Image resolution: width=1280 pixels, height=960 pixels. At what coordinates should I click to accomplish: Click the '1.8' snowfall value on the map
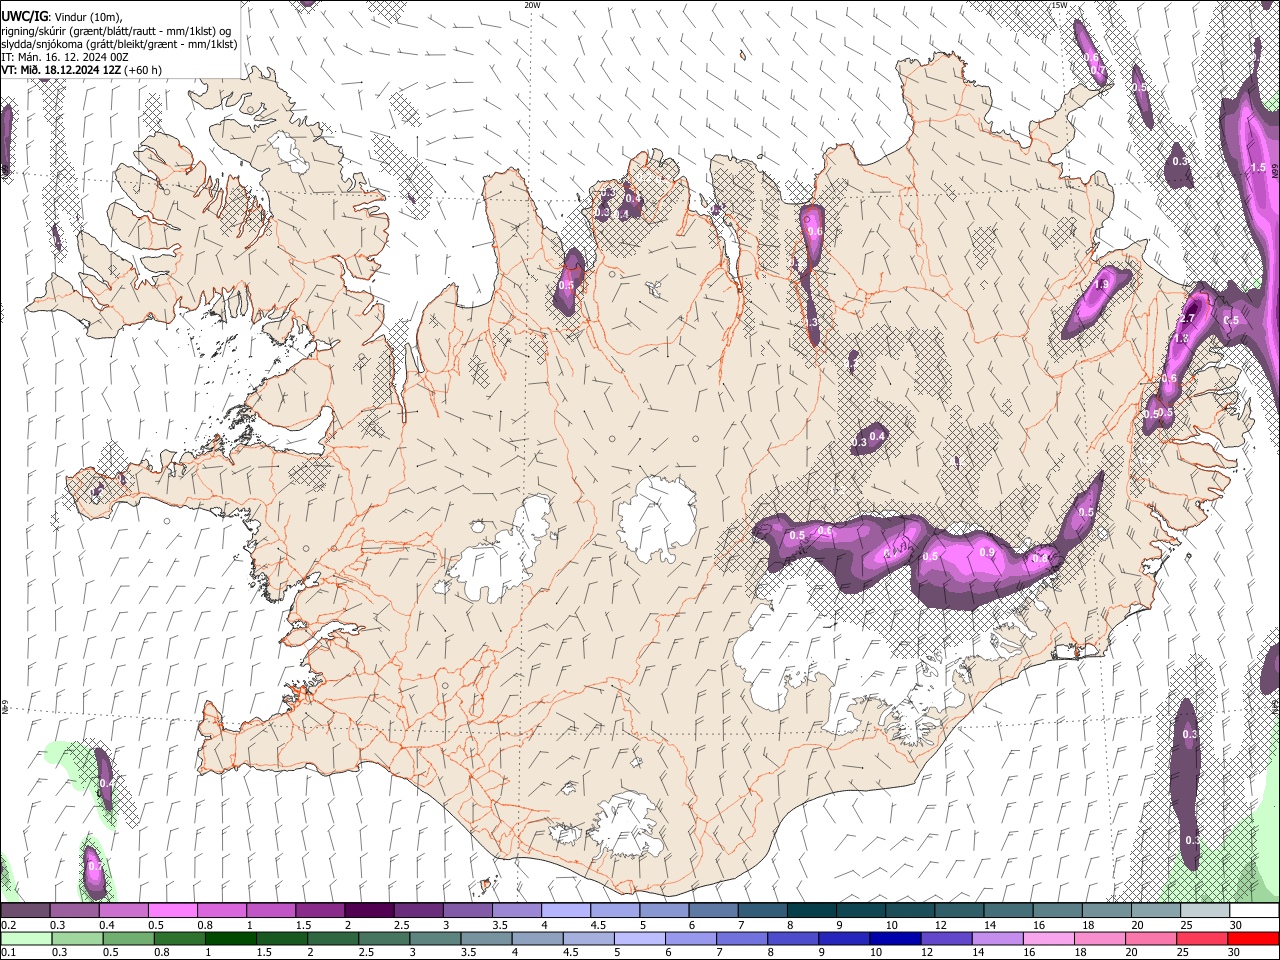pos(1180,339)
